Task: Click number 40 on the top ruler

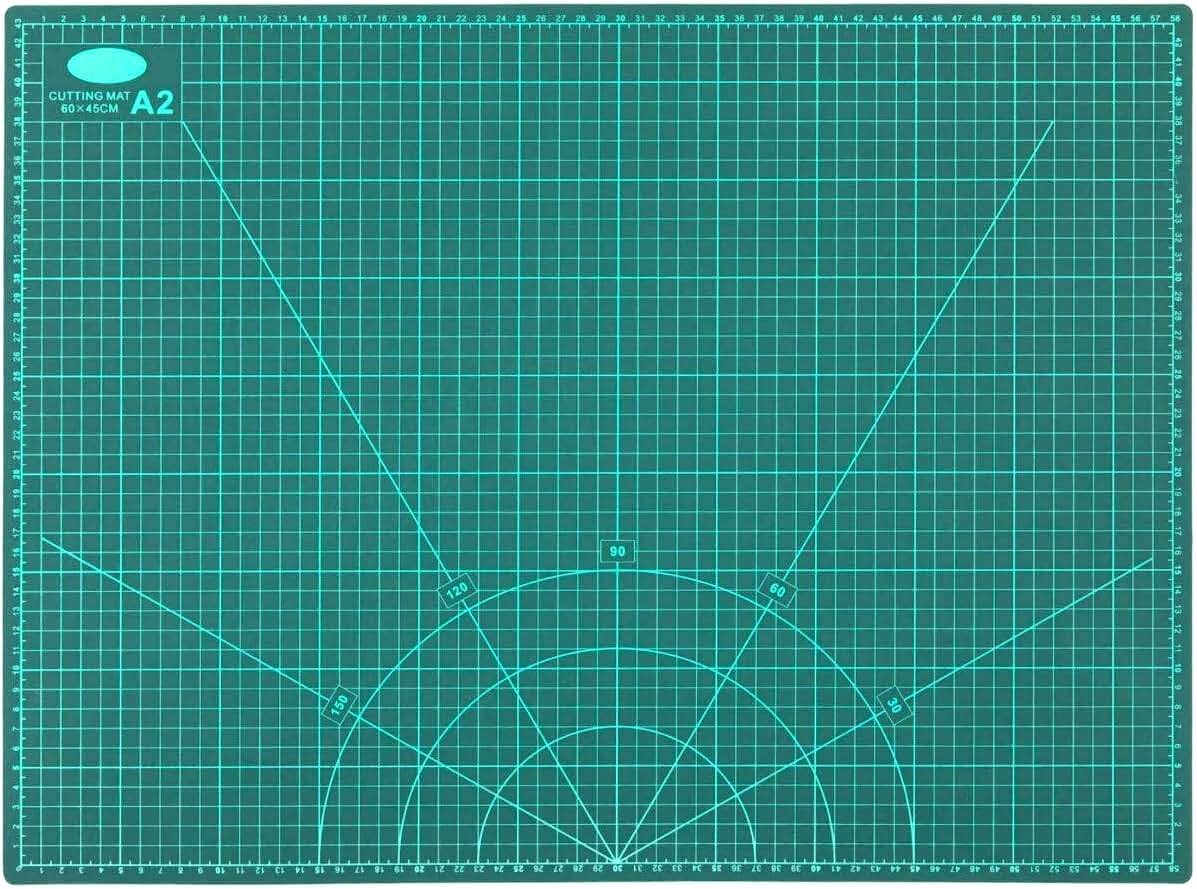Action: coord(818,18)
